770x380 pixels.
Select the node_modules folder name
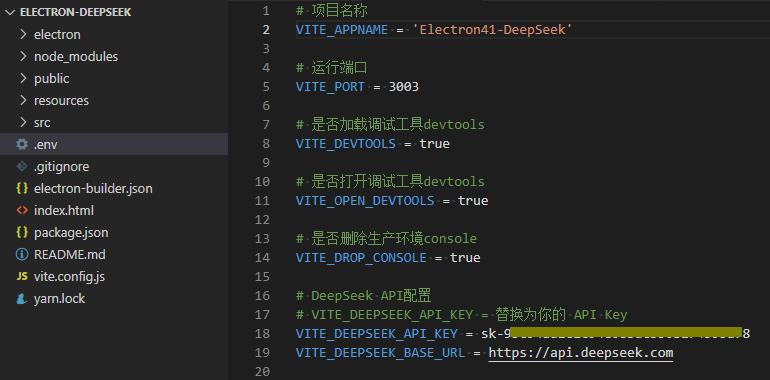tap(76, 56)
